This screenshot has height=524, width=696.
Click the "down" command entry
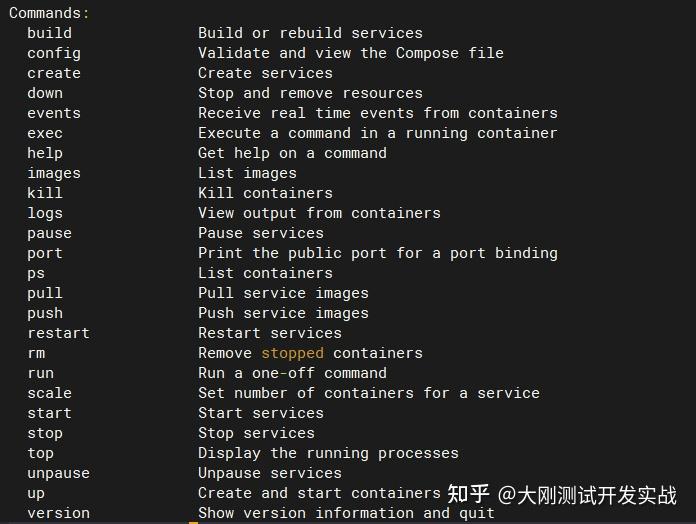click(45, 93)
